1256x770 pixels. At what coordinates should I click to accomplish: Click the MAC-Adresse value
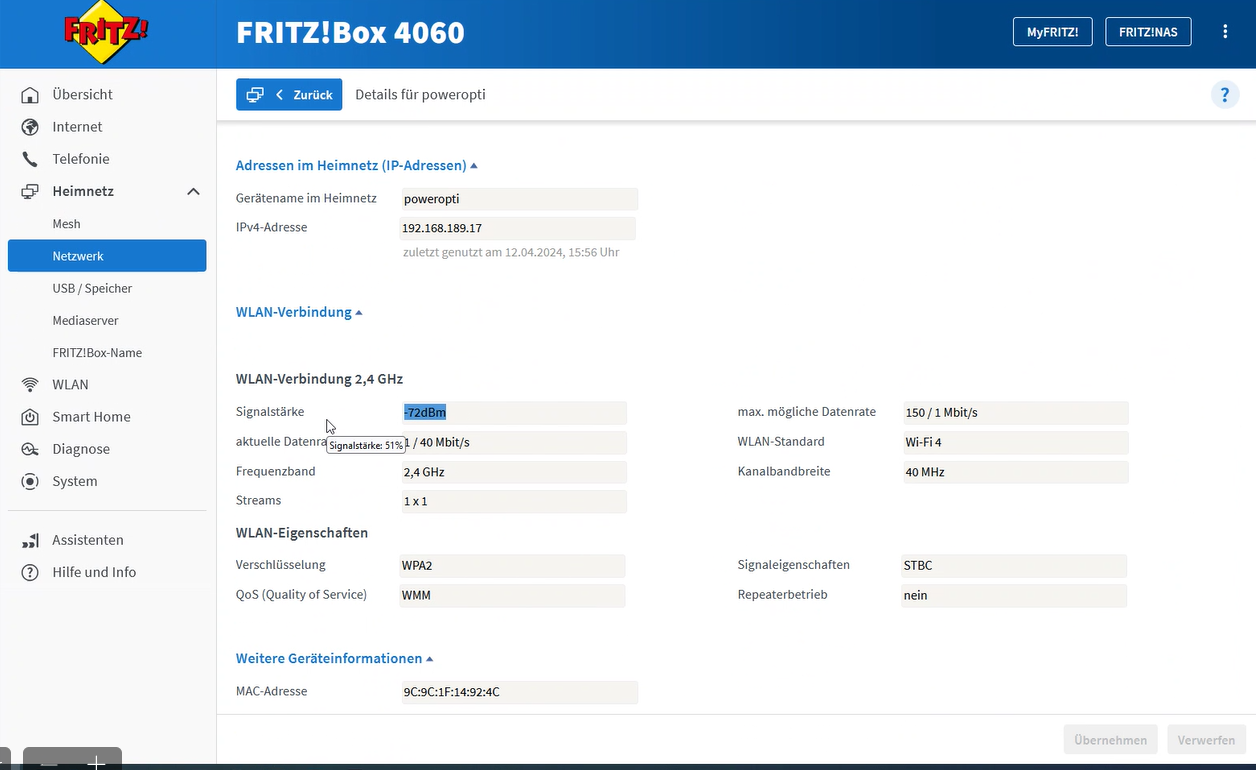518,692
